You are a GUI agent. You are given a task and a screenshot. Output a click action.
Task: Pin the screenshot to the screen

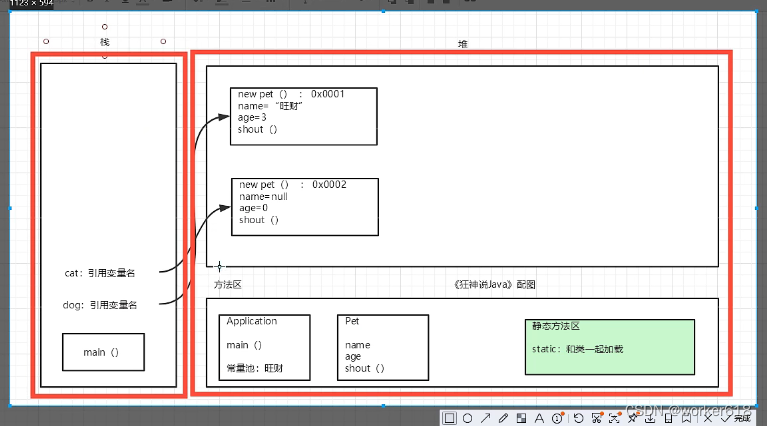tap(632, 419)
